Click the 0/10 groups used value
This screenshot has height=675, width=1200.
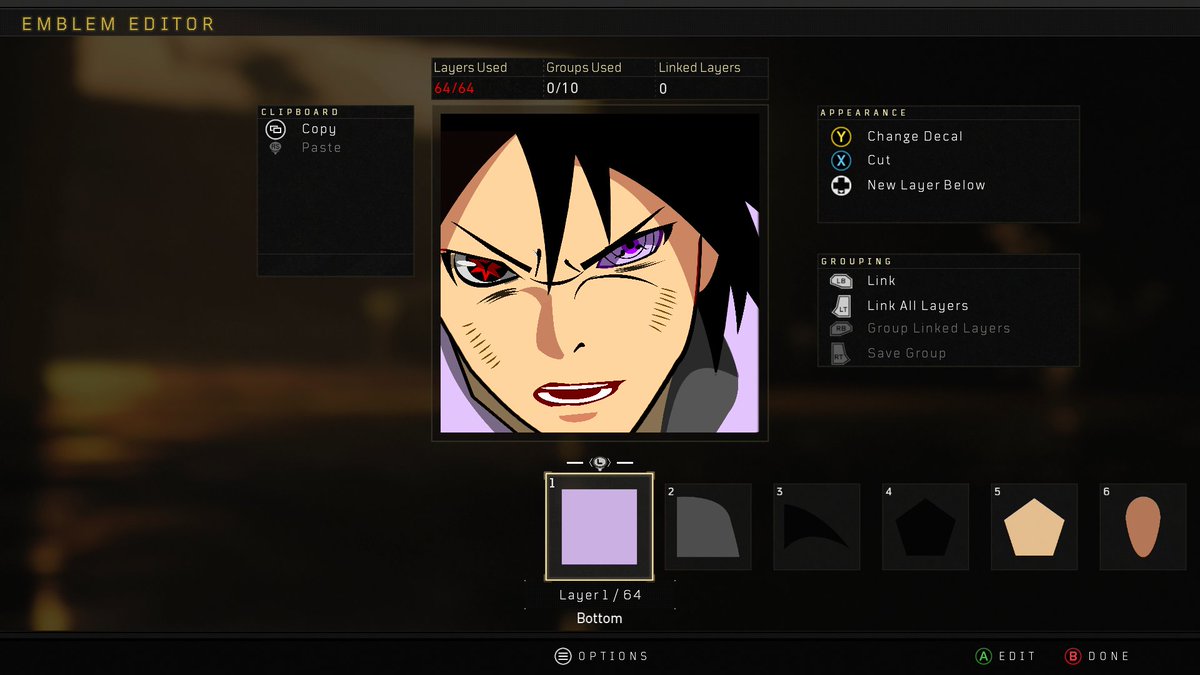point(562,89)
